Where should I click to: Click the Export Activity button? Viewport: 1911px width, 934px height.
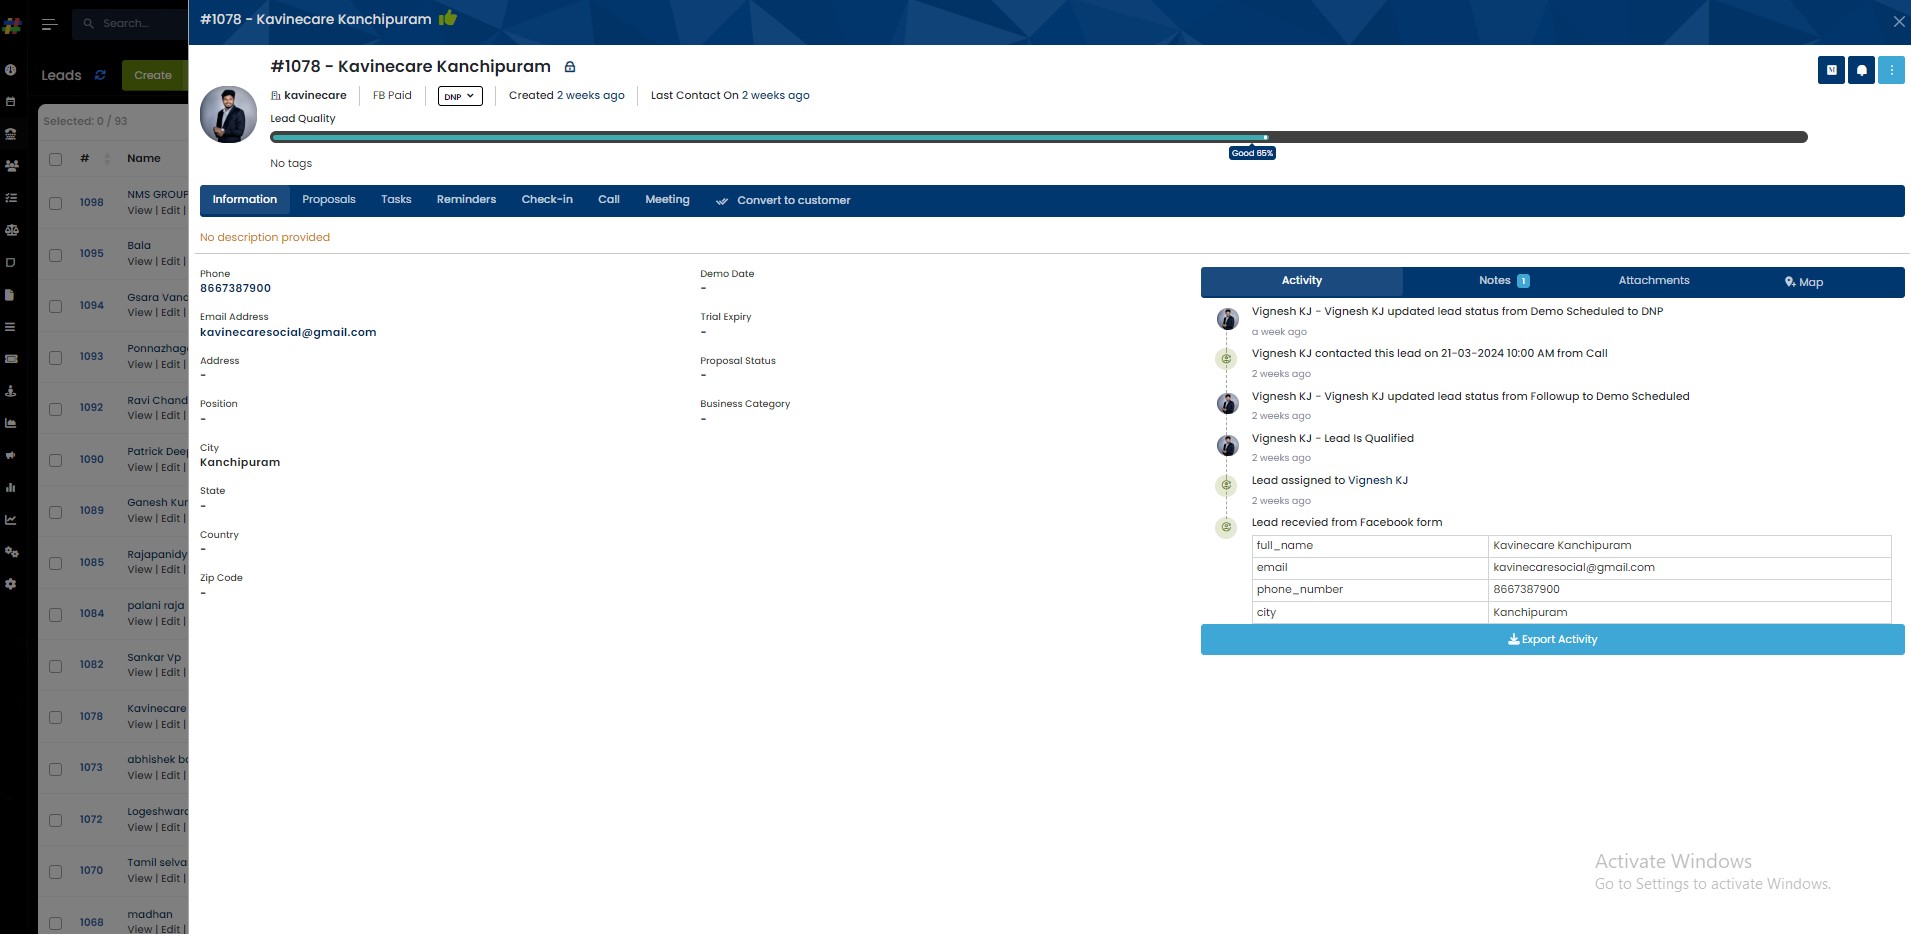[1551, 639]
